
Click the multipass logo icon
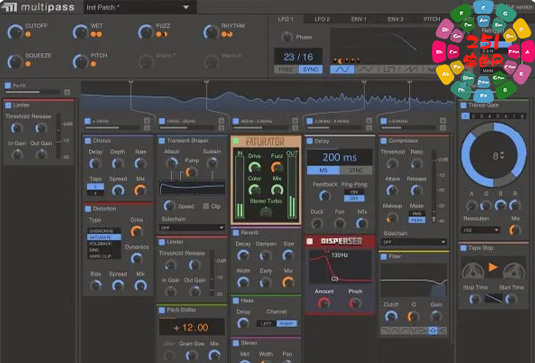[9, 7]
